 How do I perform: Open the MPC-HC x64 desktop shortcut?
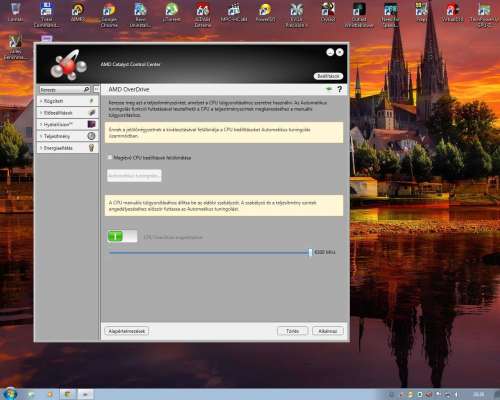coord(234,11)
